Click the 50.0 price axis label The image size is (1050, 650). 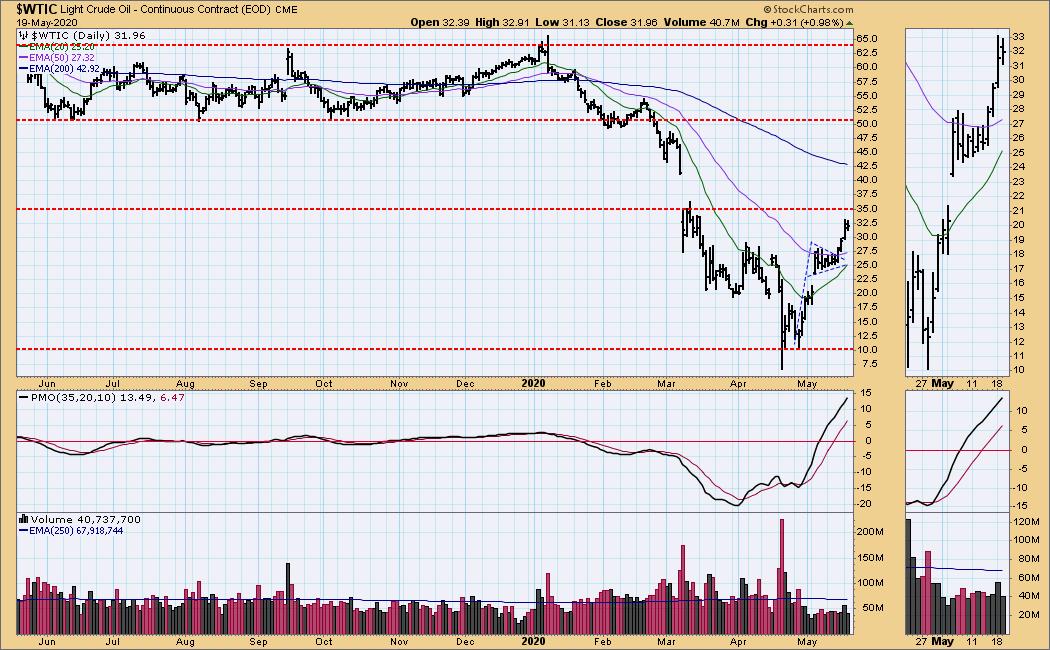[x=867, y=124]
